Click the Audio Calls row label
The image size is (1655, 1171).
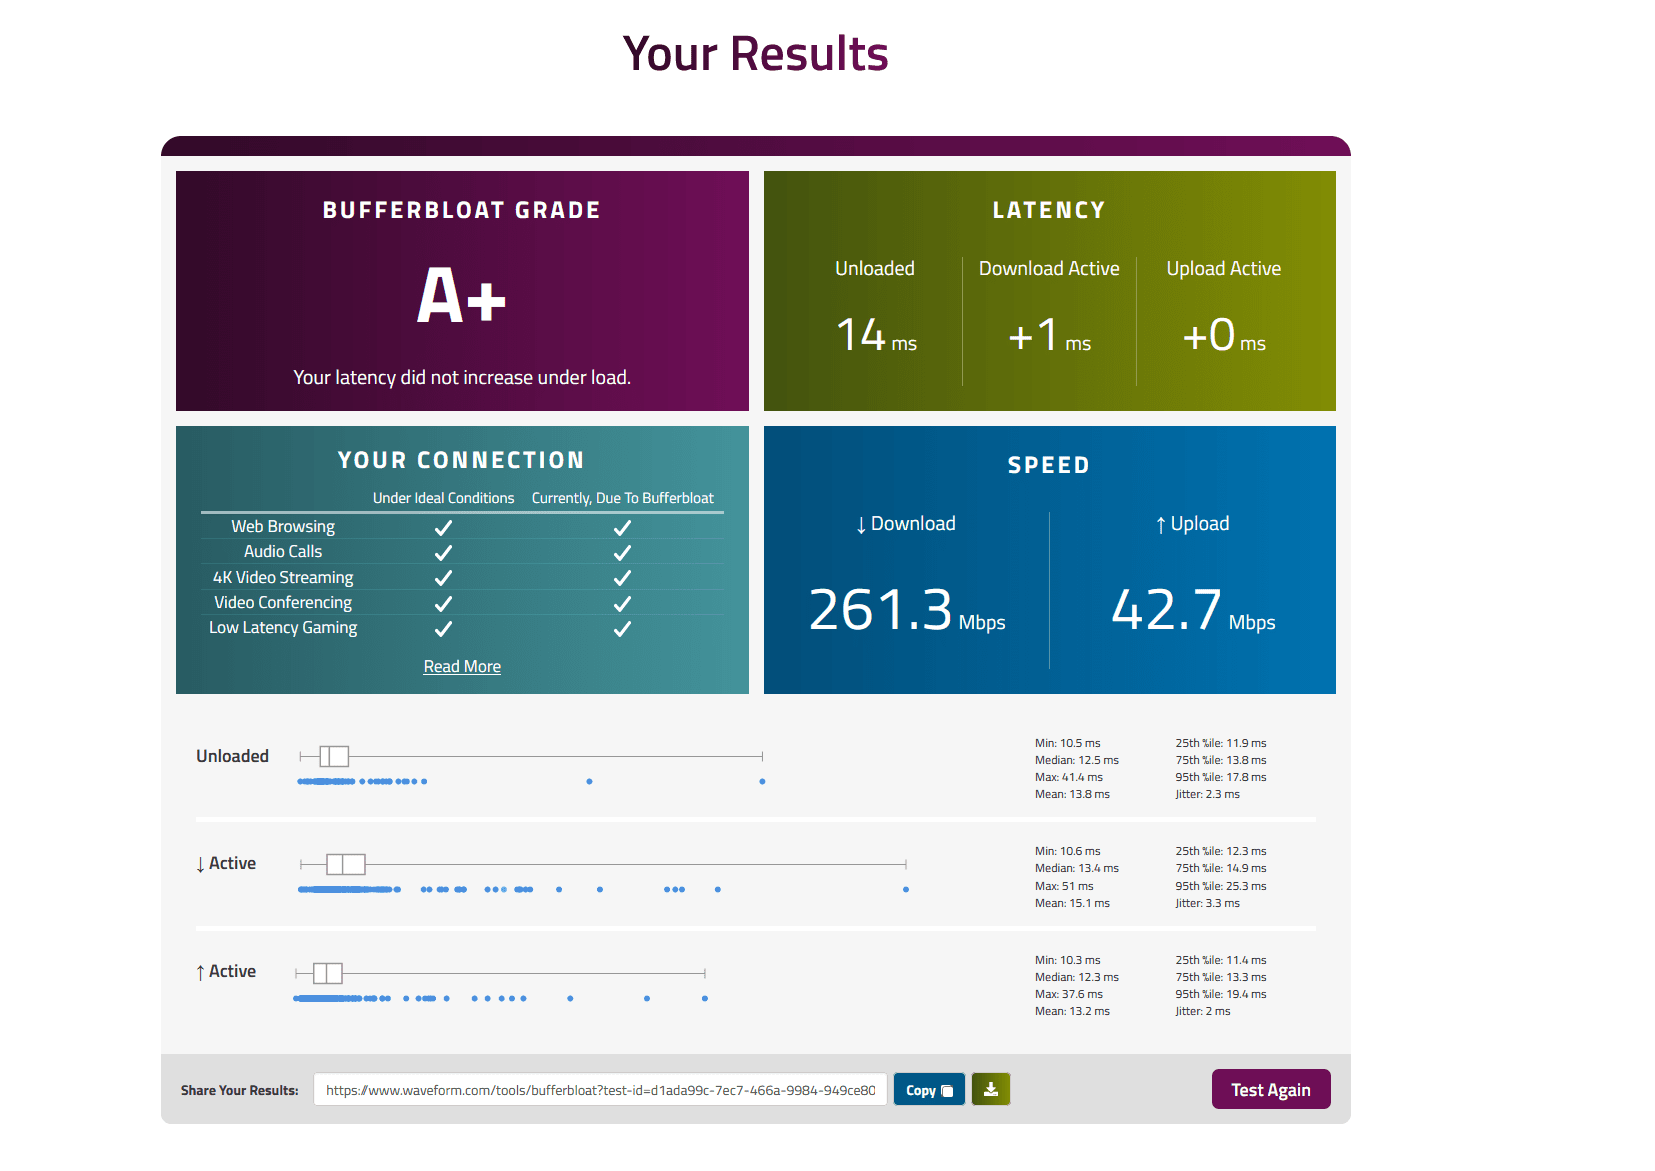[283, 551]
